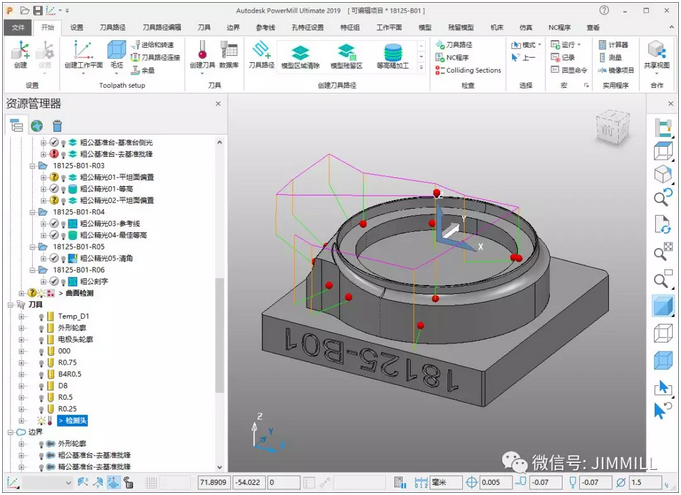This screenshot has width=681, height=495.
Task: Select the 模型区域清除 strategy
Action: click(x=300, y=57)
